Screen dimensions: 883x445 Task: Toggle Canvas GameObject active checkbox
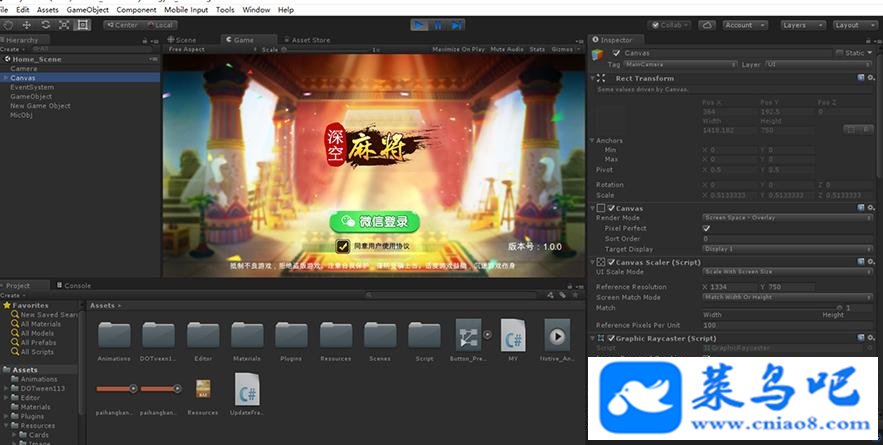[616, 53]
